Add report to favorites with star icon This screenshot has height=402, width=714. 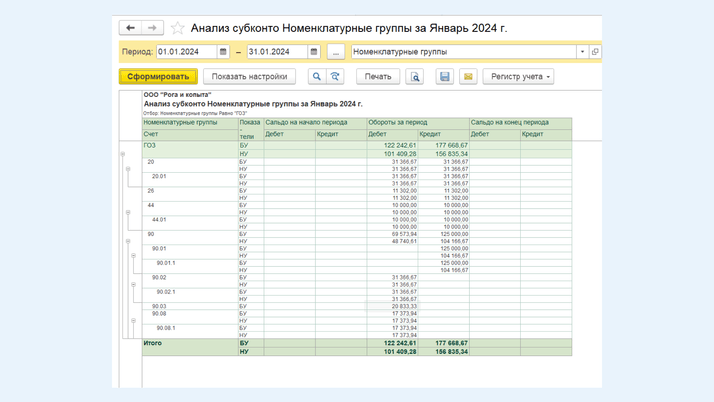[x=178, y=28]
